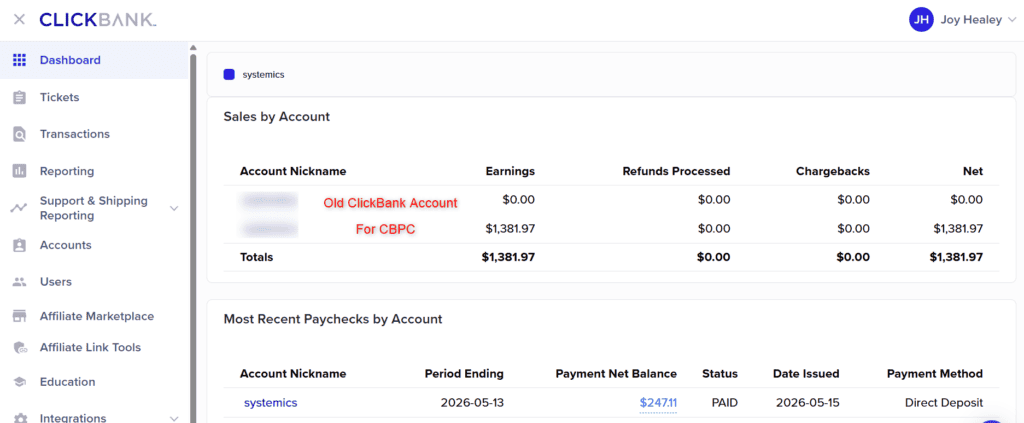Image resolution: width=1024 pixels, height=423 pixels.
Task: Expand Support & Shipping Reporting chevron
Action: coord(174,208)
